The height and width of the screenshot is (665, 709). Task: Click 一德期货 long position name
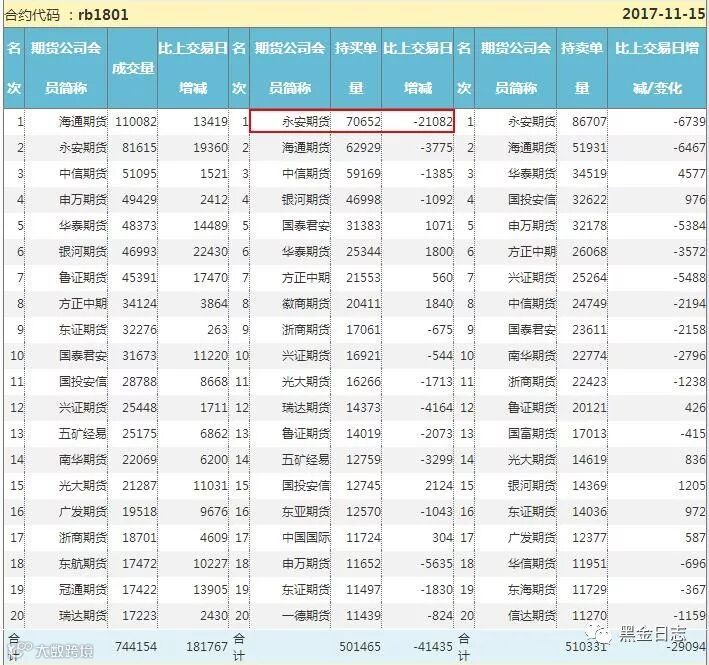[306, 616]
